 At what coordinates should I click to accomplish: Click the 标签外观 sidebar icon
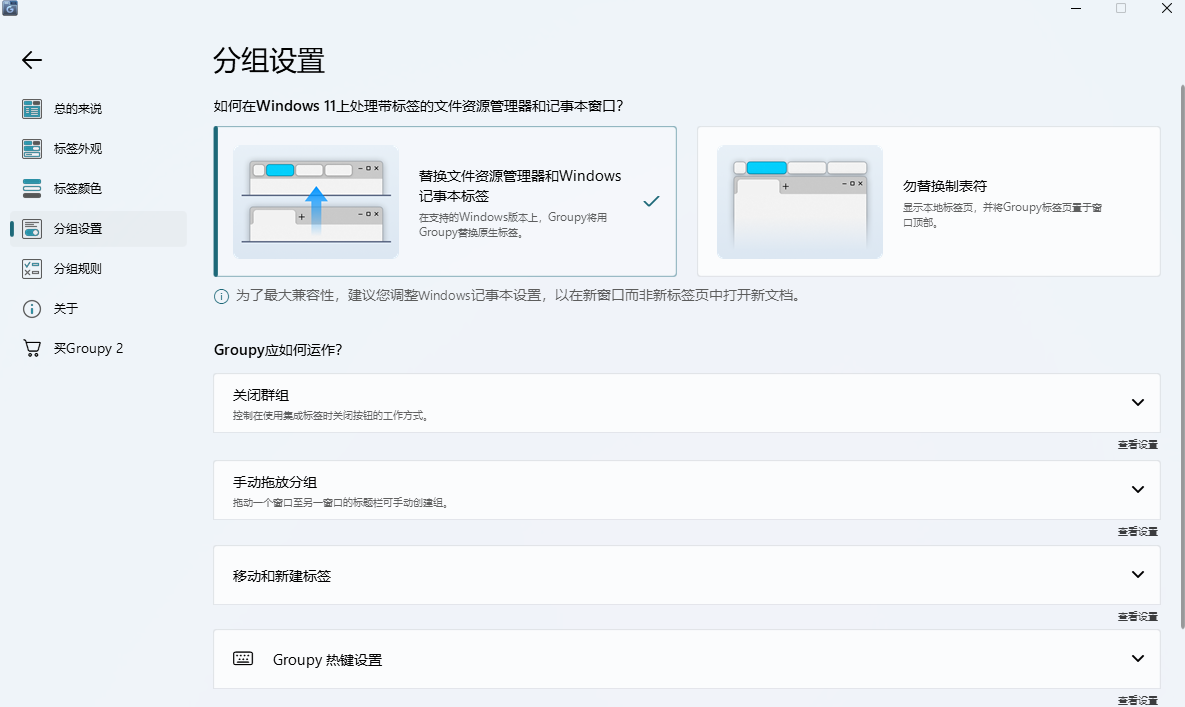click(x=32, y=149)
